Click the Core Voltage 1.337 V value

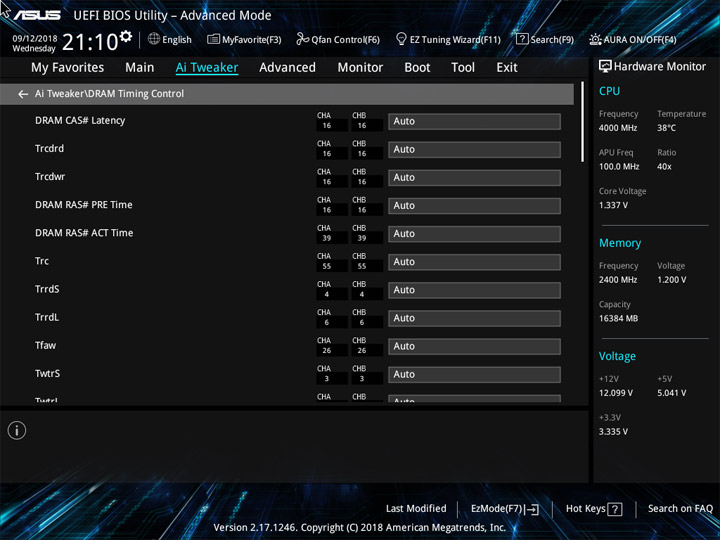coord(613,205)
